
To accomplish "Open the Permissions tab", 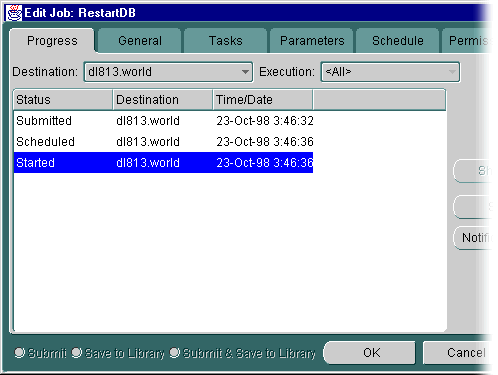I will coord(467,41).
